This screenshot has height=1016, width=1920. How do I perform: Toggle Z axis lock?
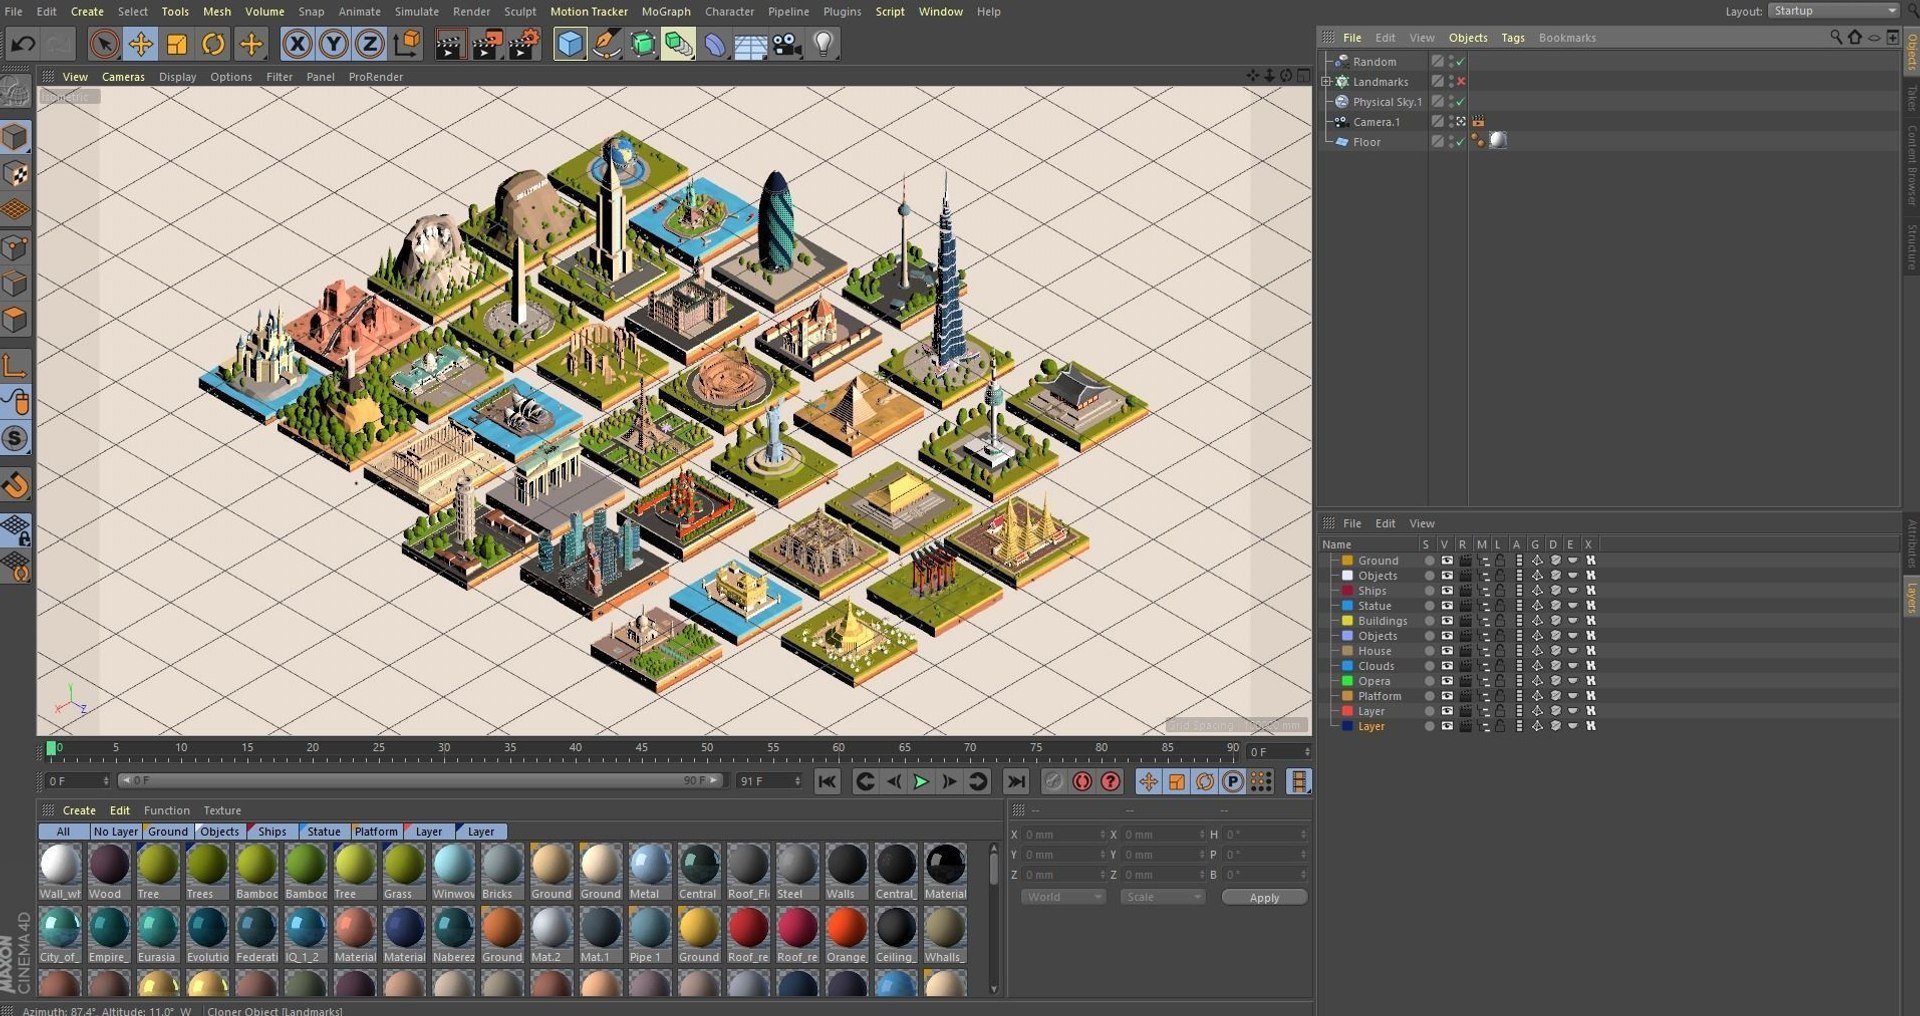click(370, 44)
